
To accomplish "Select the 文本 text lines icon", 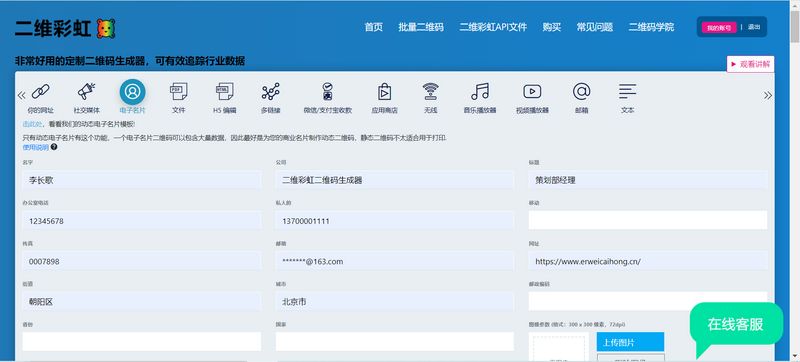I will (628, 92).
